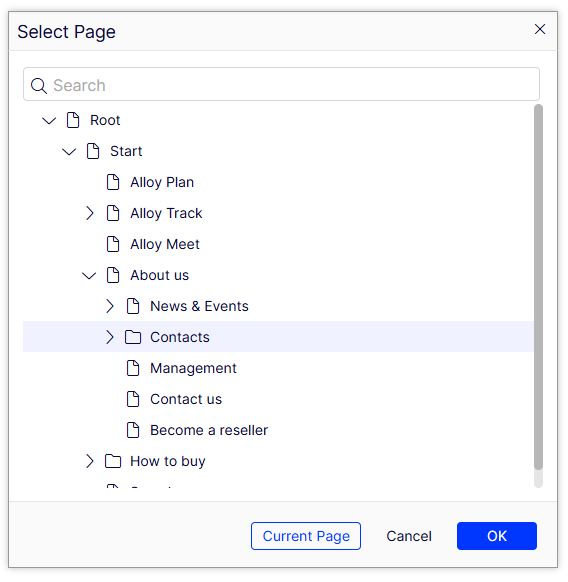The height and width of the screenshot is (582, 568).
Task: Expand the How to buy folder
Action: [89, 461]
